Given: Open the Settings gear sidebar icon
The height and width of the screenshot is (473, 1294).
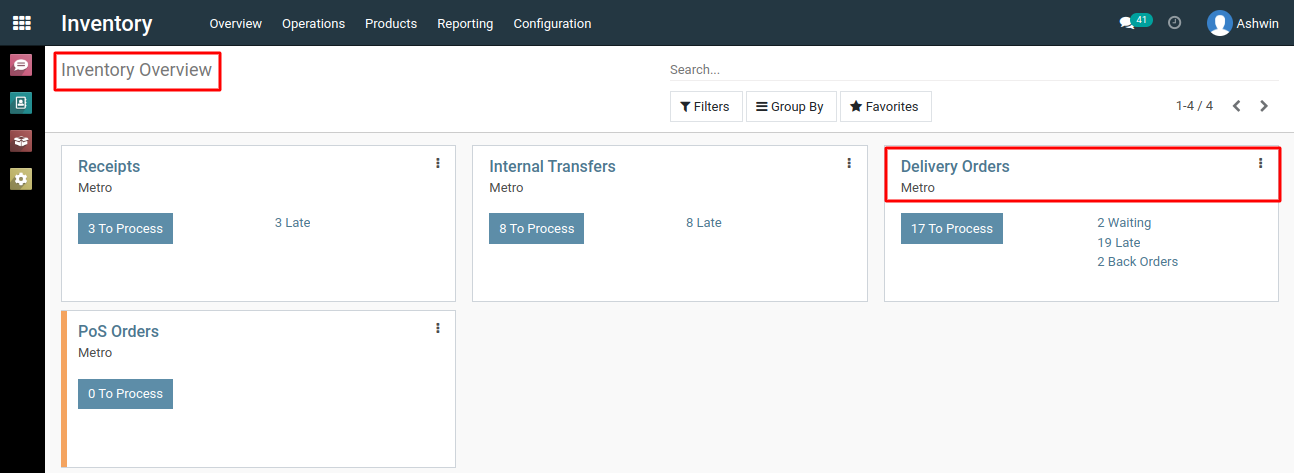Looking at the screenshot, I should (21, 179).
